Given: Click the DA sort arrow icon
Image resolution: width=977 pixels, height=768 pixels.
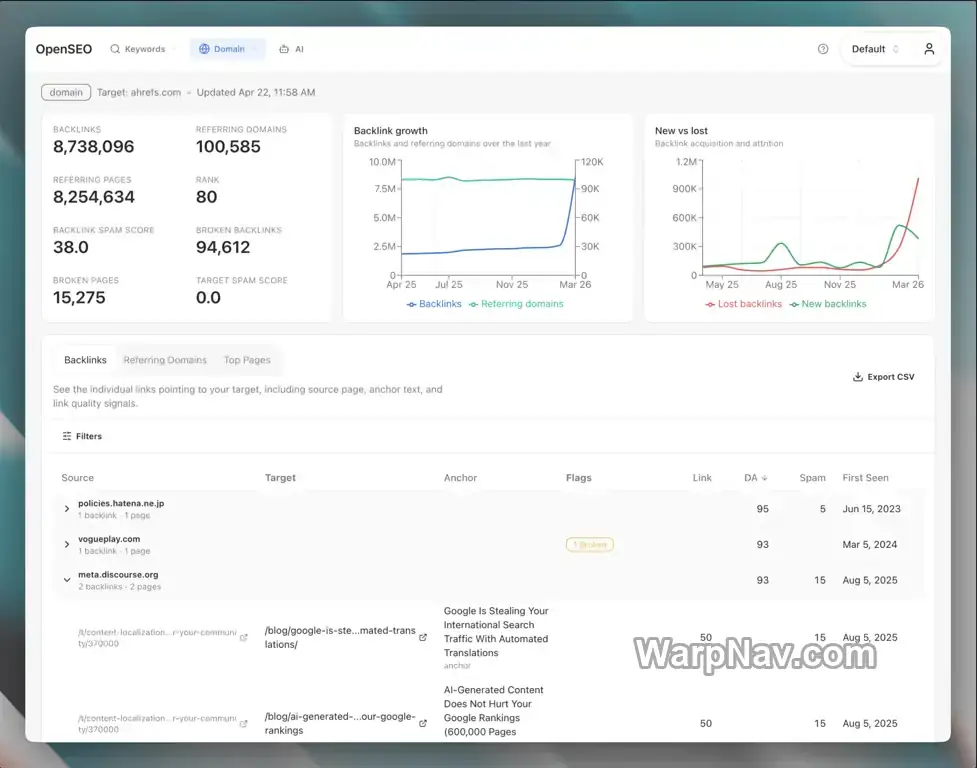Looking at the screenshot, I should coord(765,478).
